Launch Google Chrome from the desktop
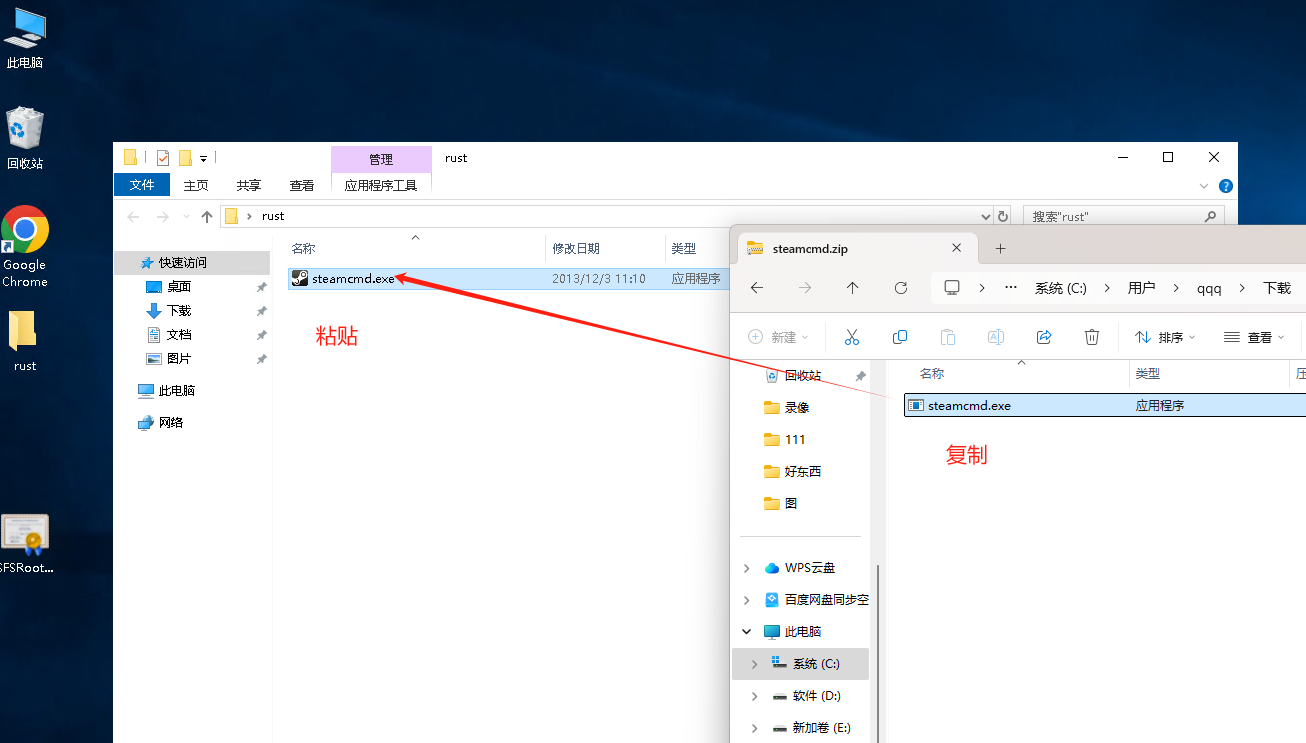Viewport: 1306px width, 743px height. [25, 247]
